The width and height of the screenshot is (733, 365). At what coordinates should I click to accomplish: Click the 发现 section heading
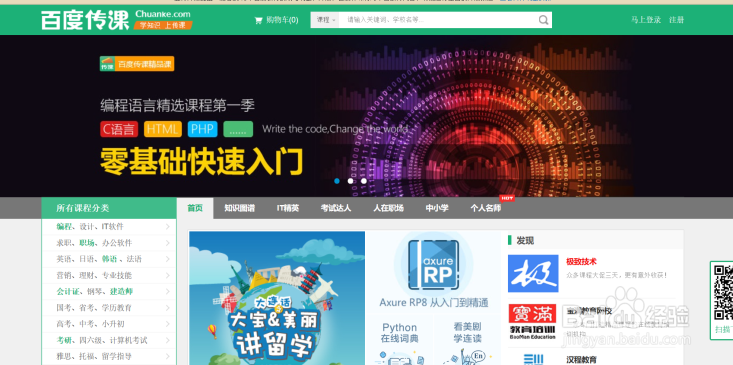[x=525, y=241]
